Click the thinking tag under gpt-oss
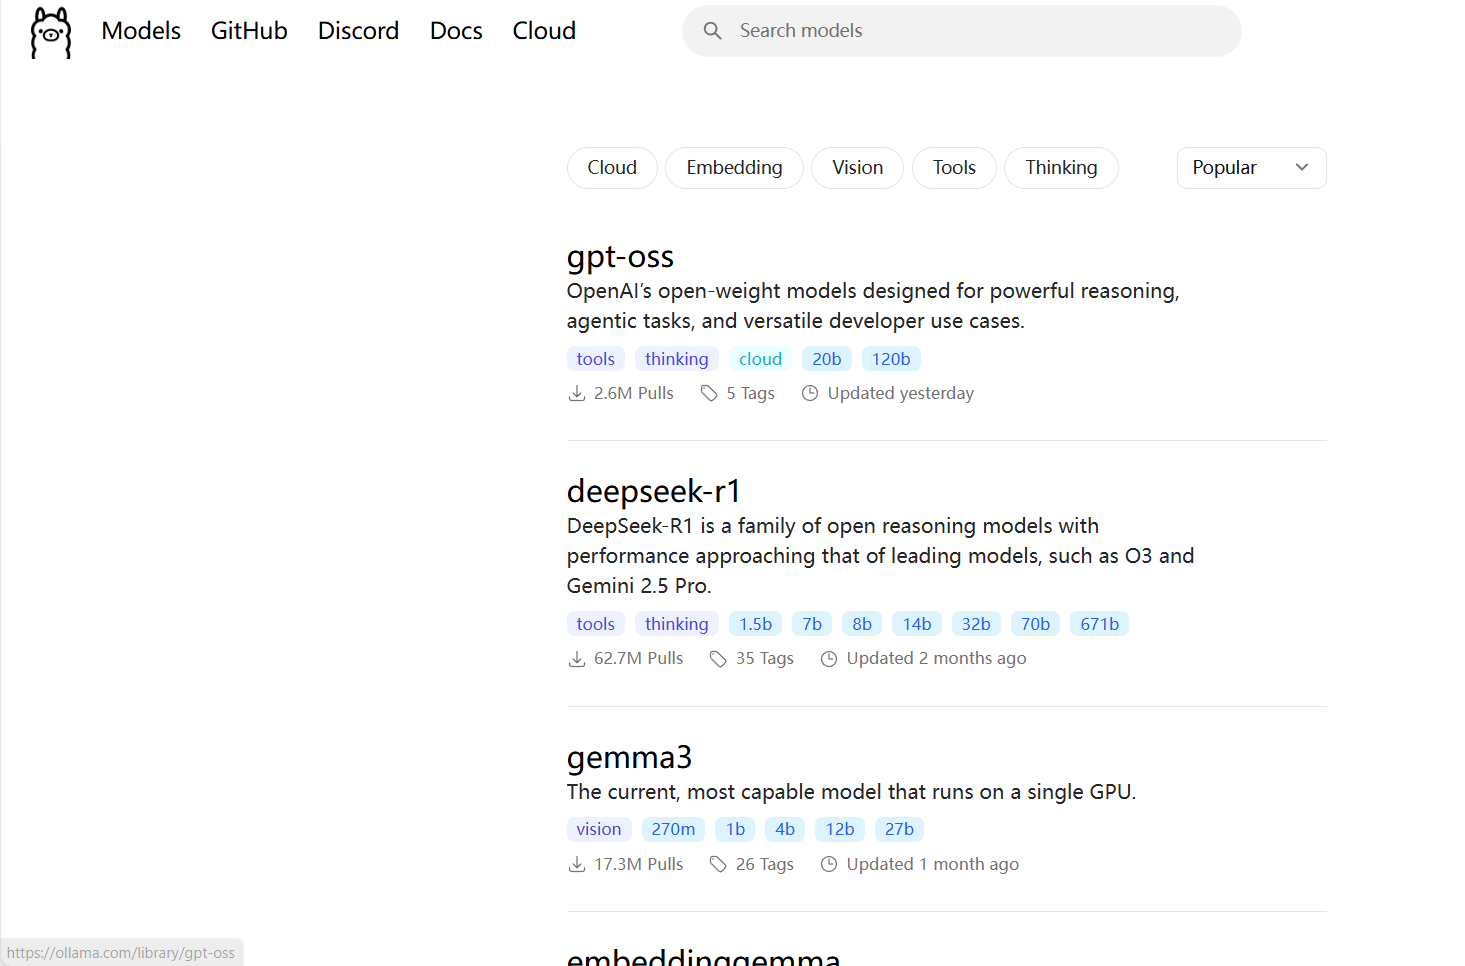Viewport: 1465px width, 966px height. click(x=676, y=359)
